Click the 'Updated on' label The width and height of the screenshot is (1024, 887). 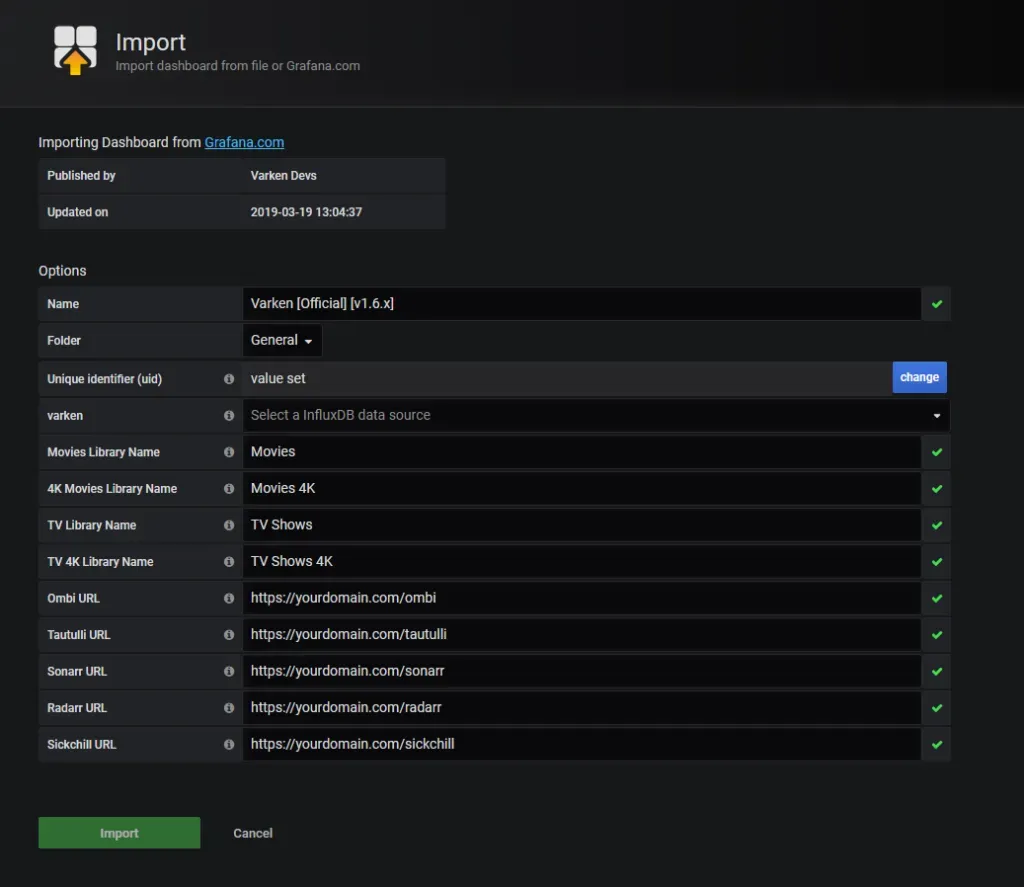78,212
